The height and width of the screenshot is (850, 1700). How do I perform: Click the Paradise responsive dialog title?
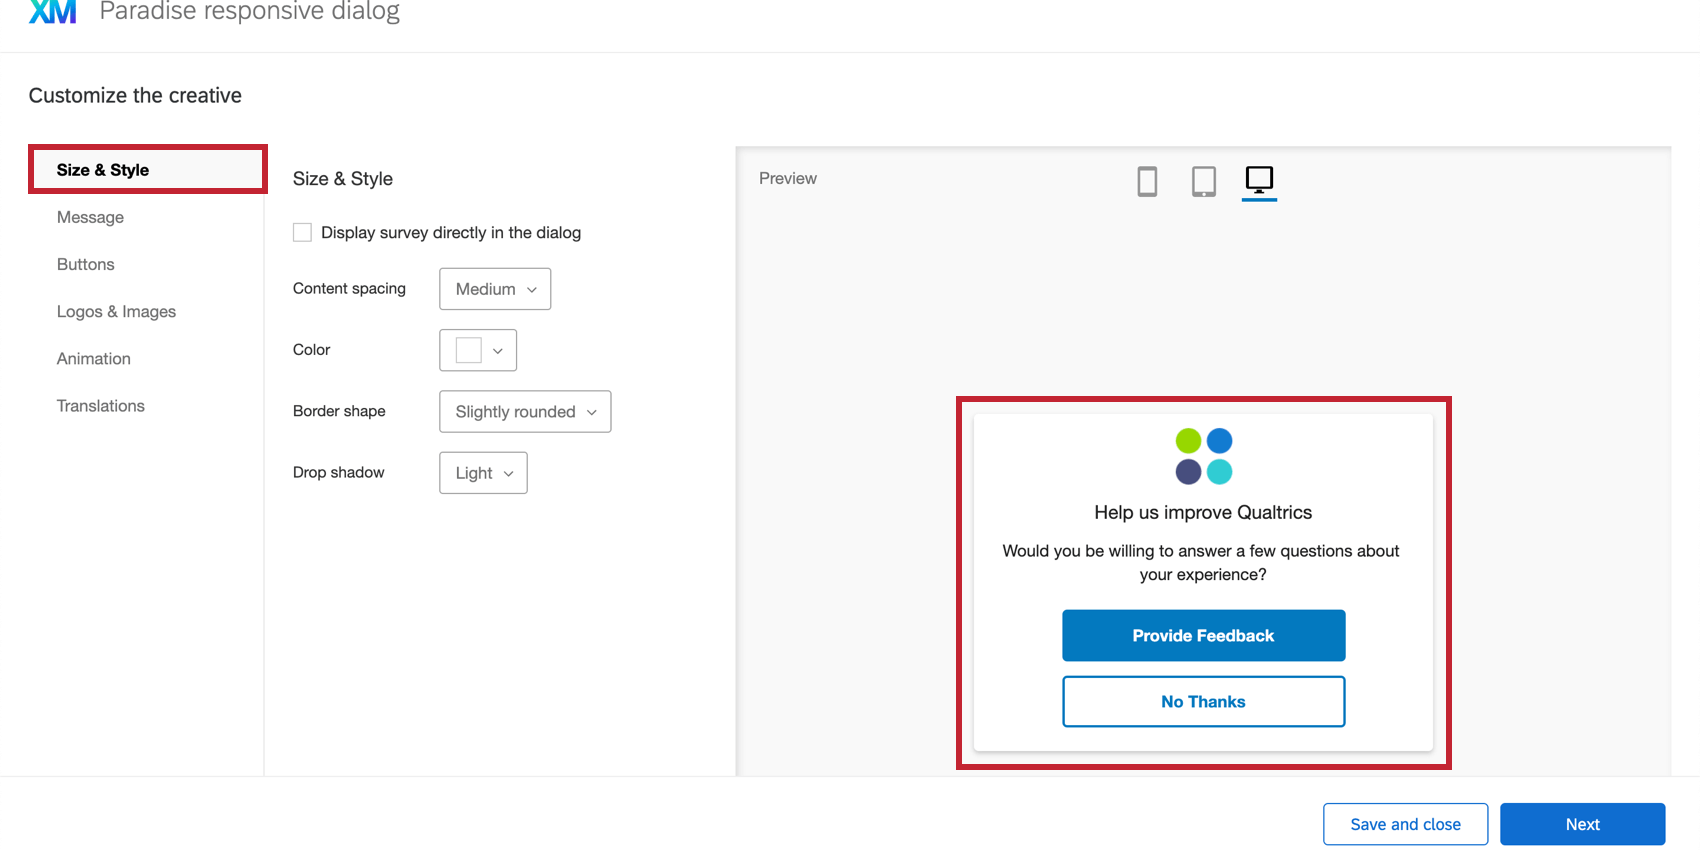coord(249,11)
